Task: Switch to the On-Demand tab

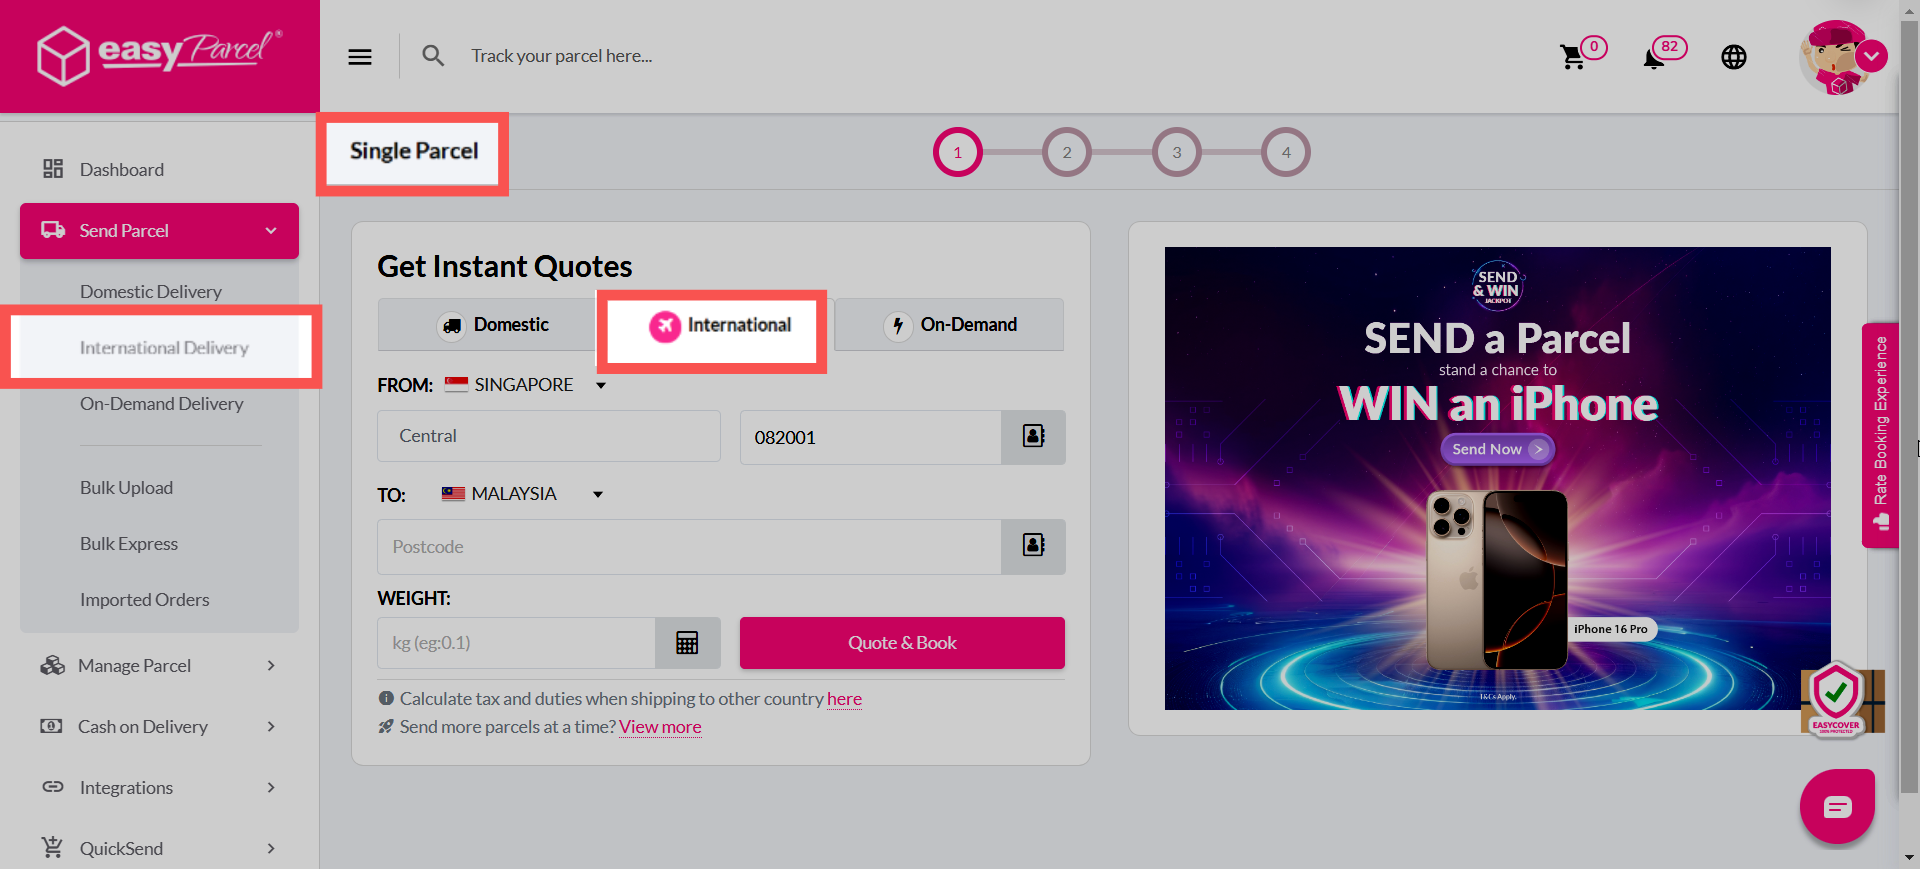Action: coord(949,325)
